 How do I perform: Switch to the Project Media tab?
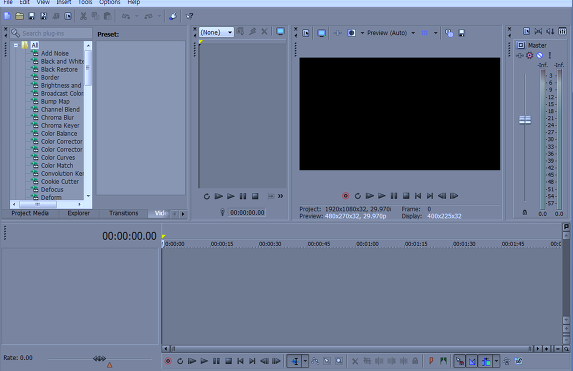pos(30,213)
